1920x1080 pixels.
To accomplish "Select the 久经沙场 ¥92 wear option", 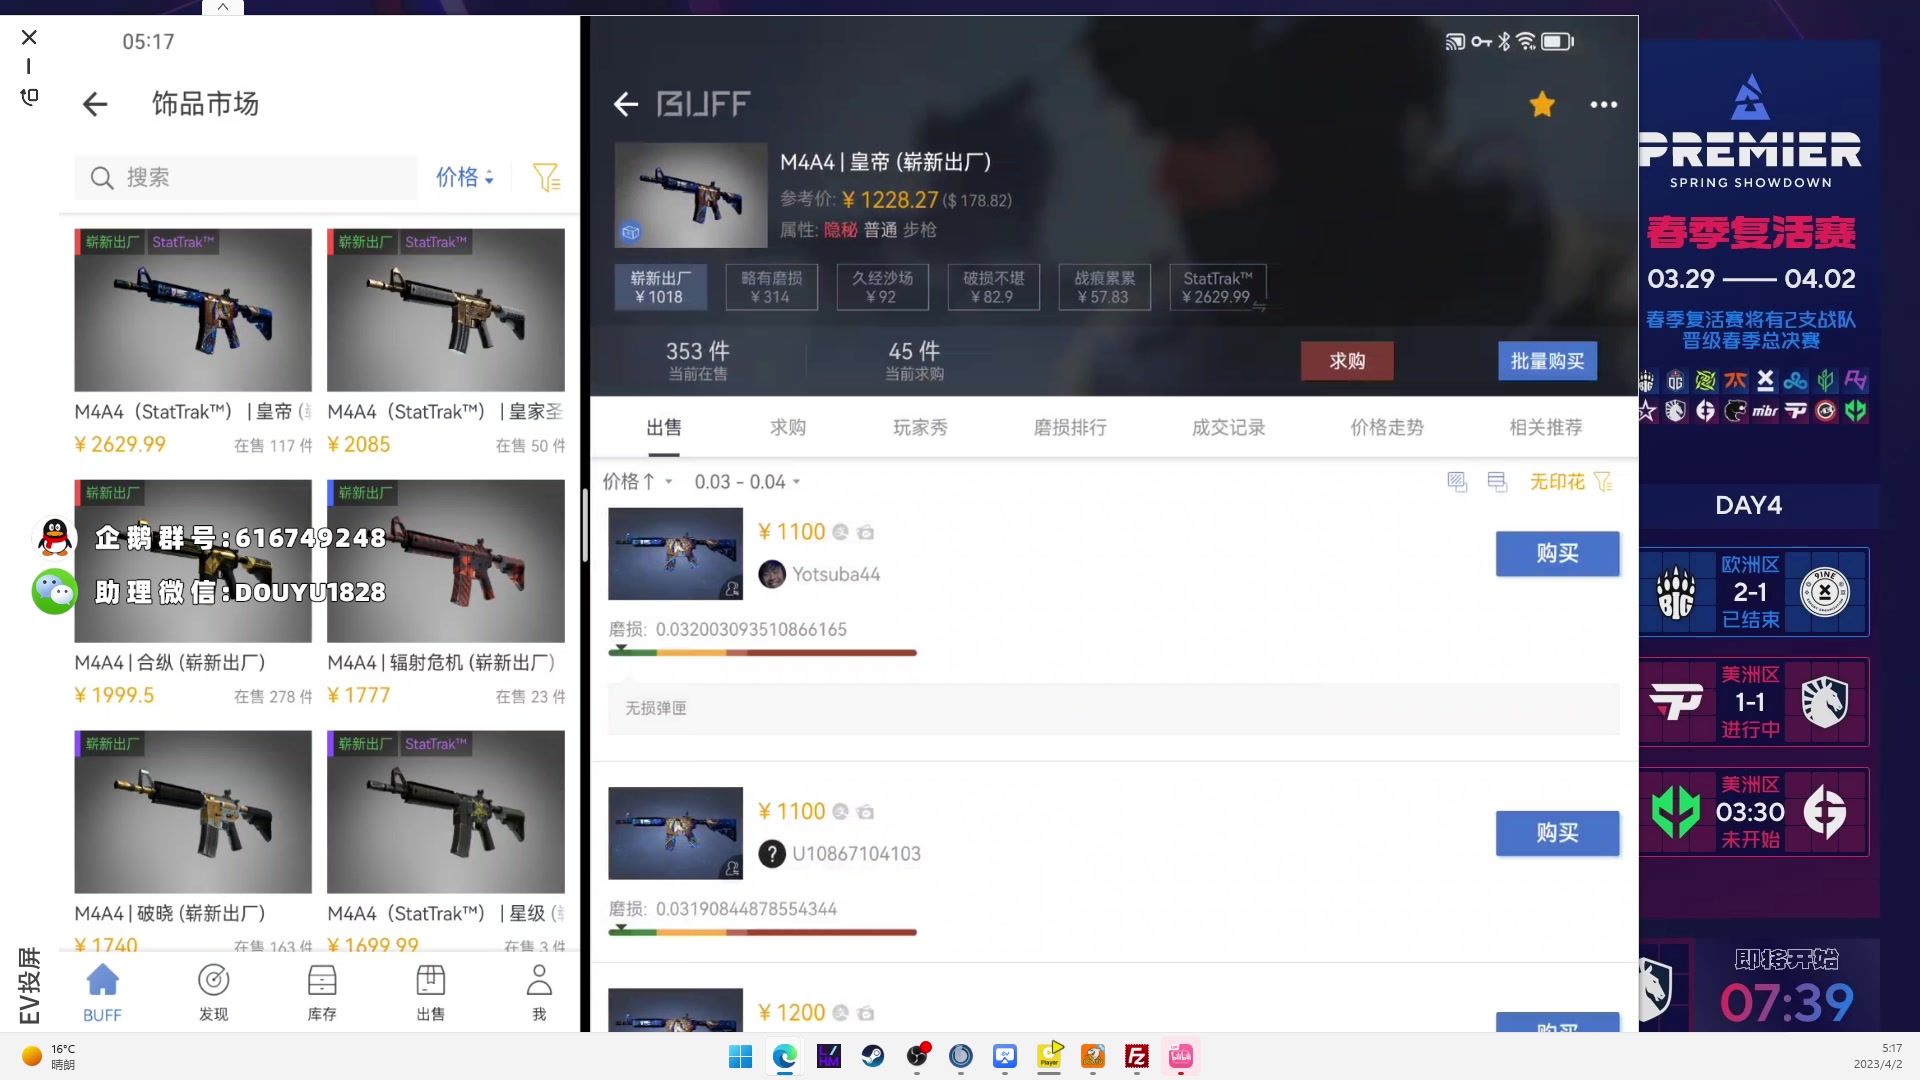I will [882, 287].
